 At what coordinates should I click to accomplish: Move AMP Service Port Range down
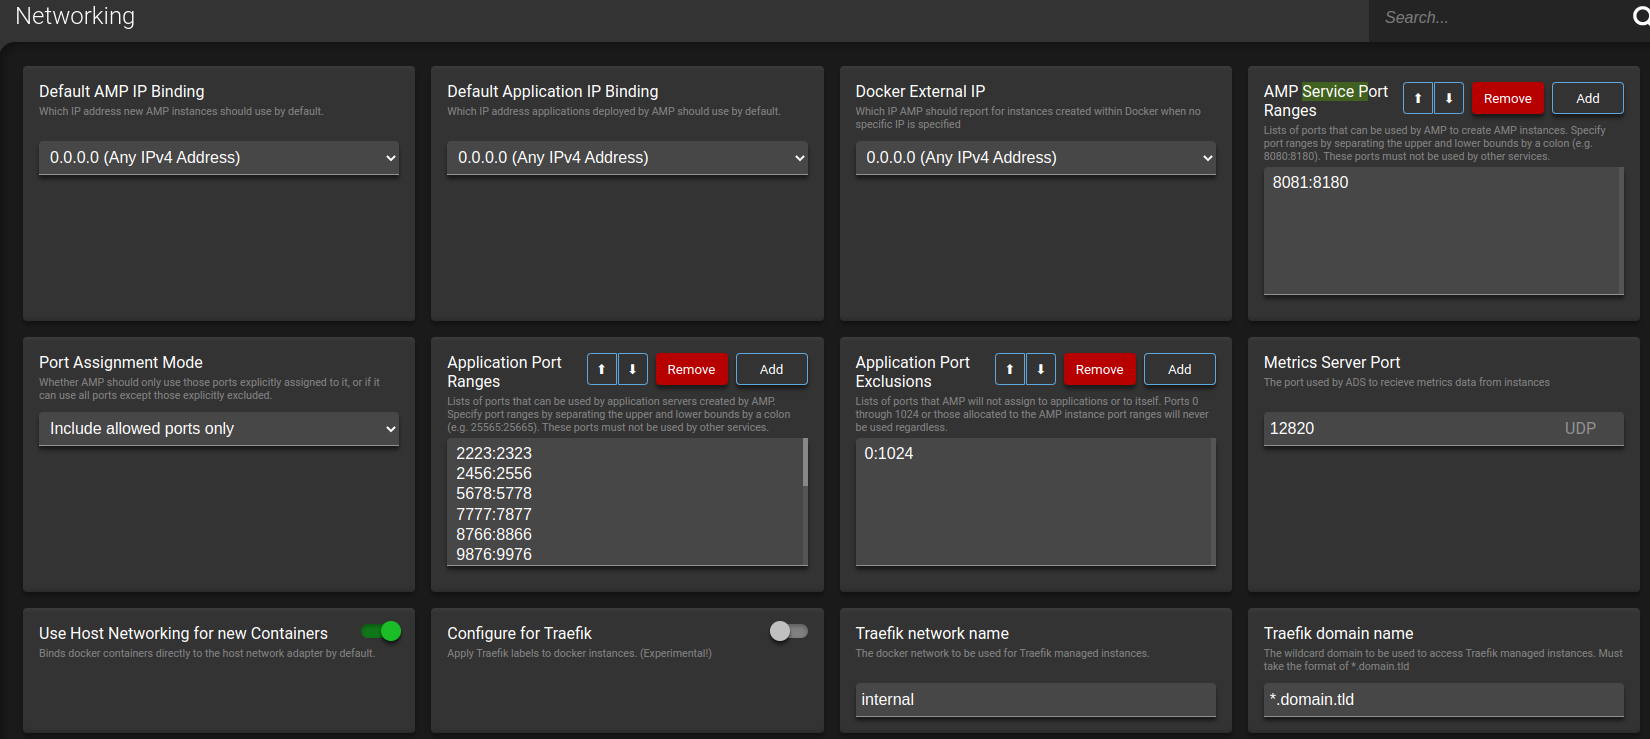point(1448,98)
